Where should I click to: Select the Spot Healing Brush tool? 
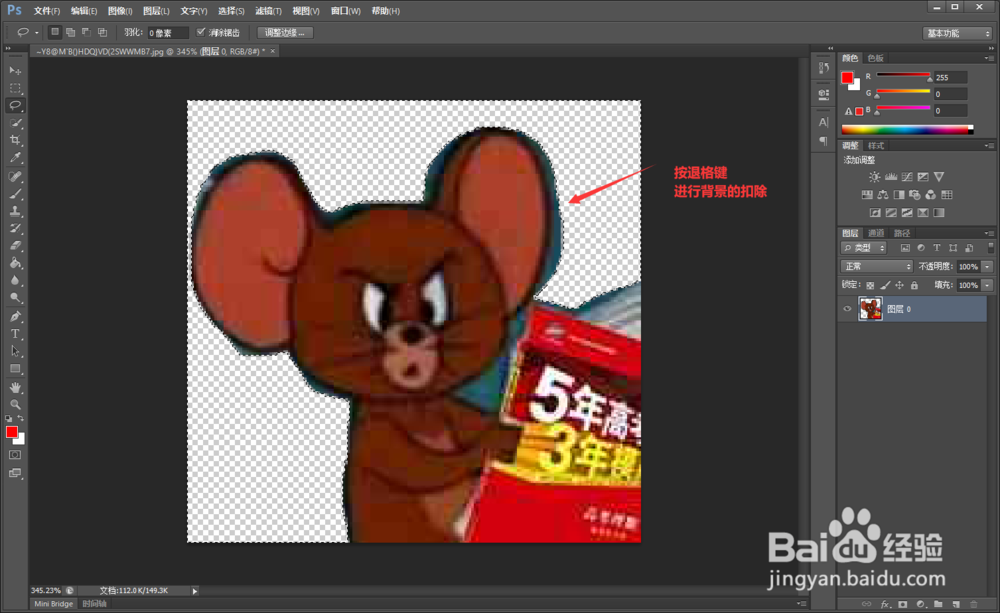pos(15,176)
